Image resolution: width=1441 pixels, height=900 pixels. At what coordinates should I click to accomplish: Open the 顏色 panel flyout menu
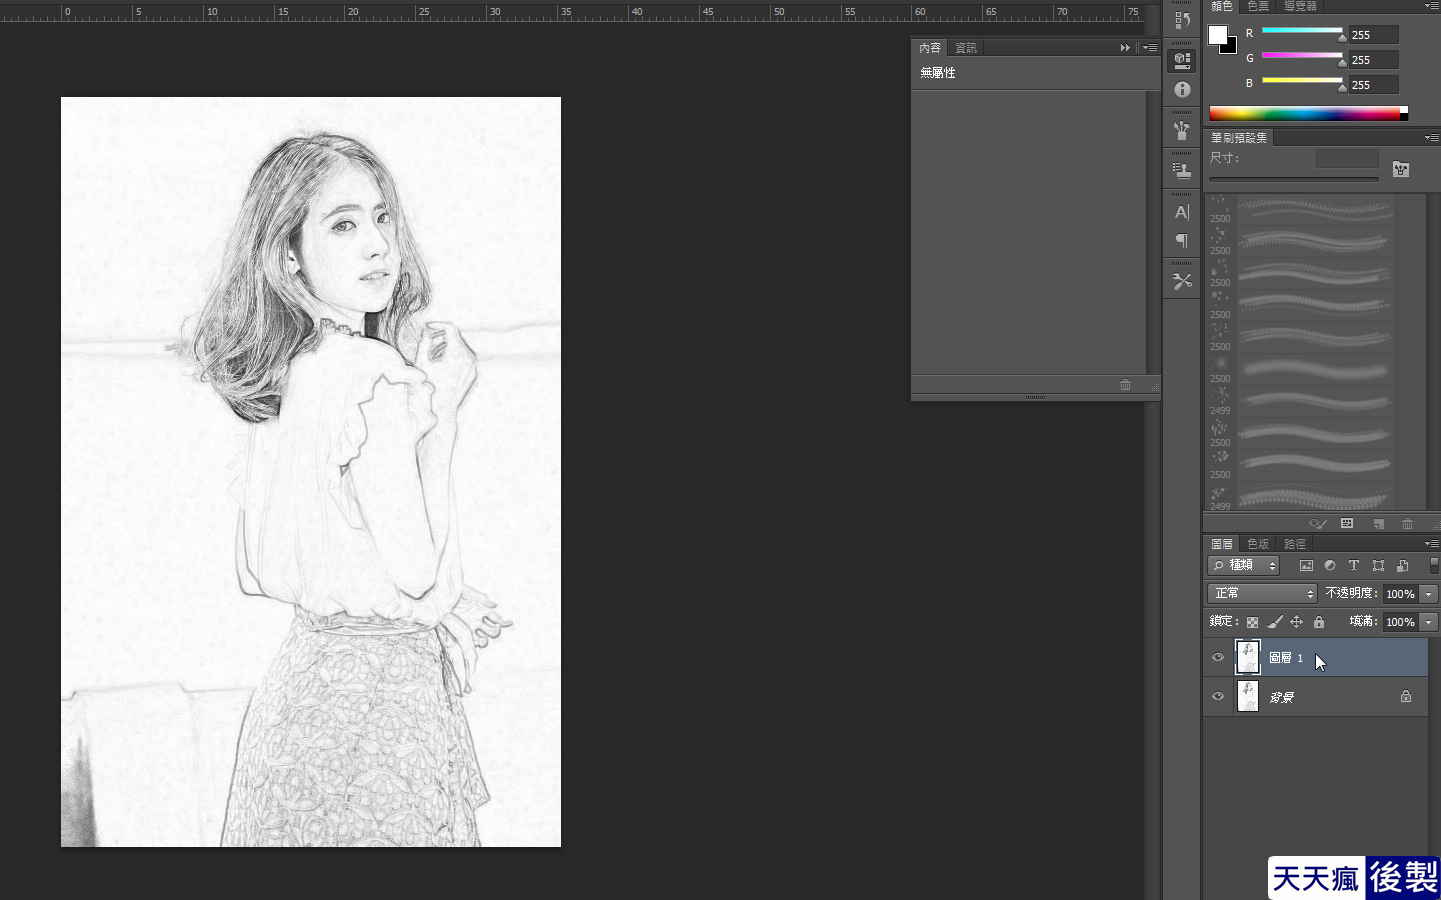pos(1431,6)
